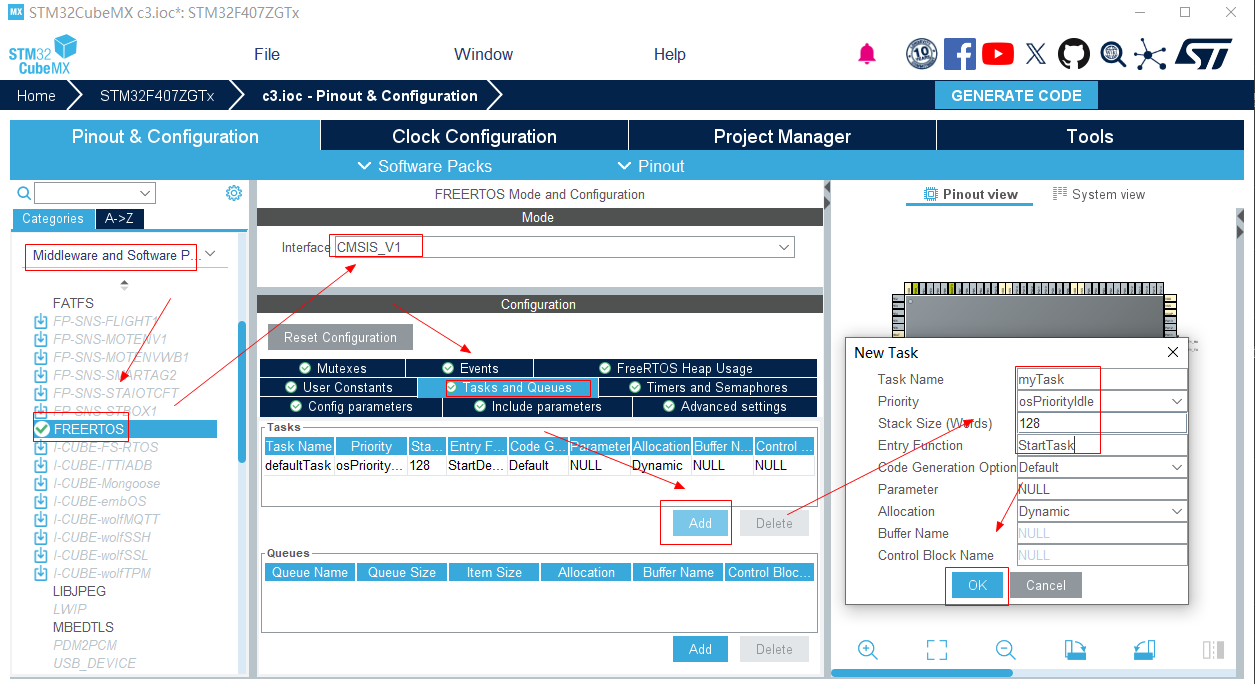The width and height of the screenshot is (1255, 684).
Task: Open the Window menu
Action: coord(483,54)
